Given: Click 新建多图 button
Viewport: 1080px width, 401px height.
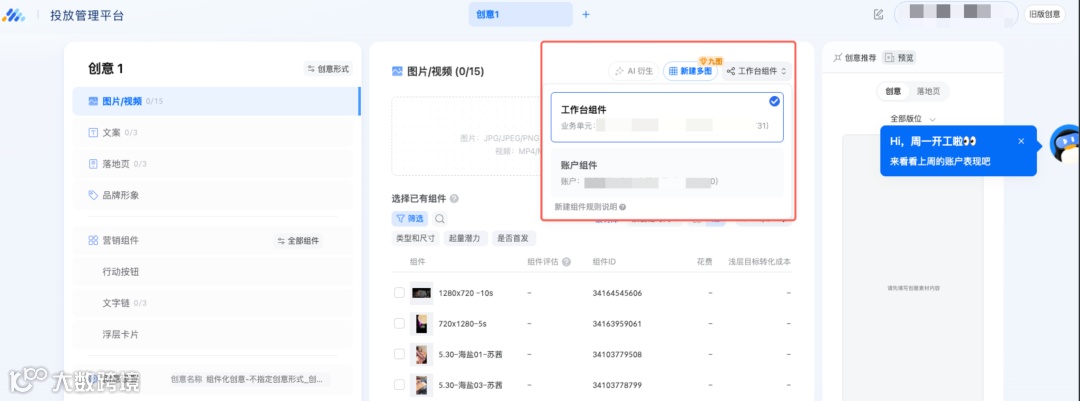Looking at the screenshot, I should point(690,71).
